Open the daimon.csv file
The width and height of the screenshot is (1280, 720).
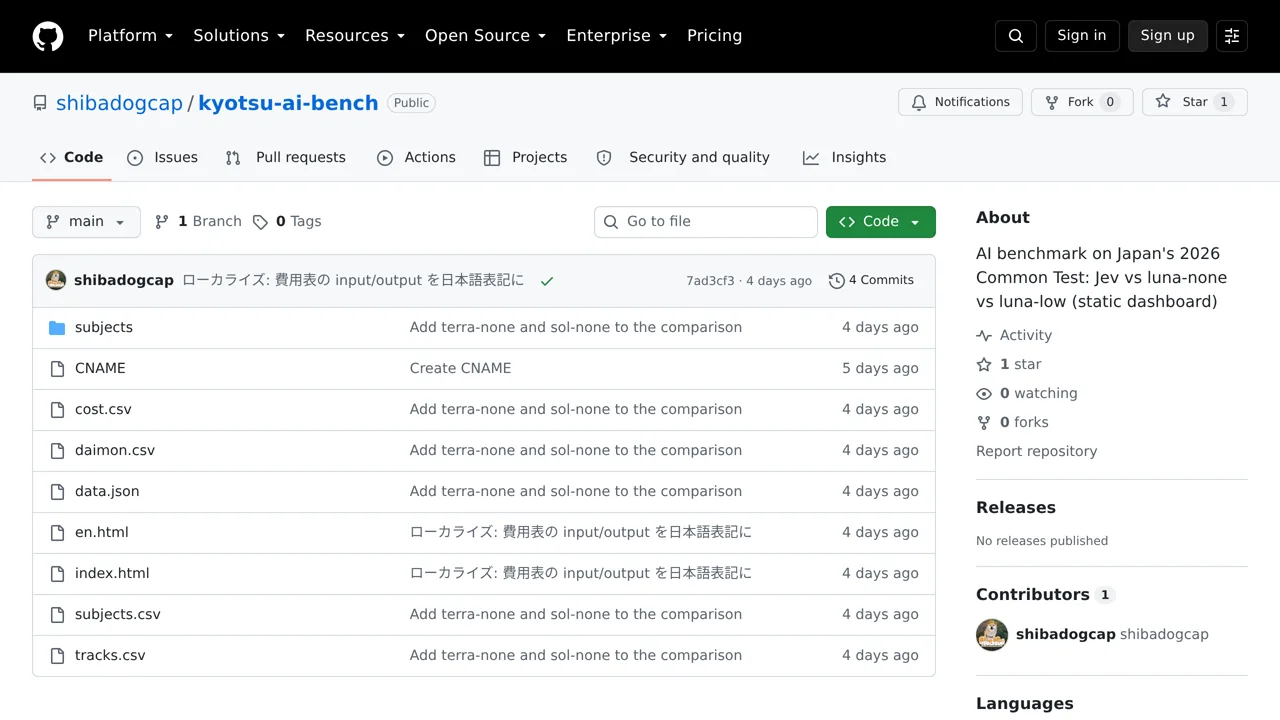[x=115, y=450]
